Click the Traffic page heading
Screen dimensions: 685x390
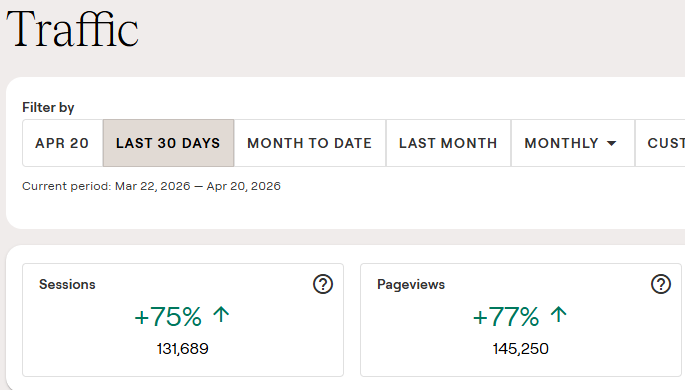pos(72,29)
